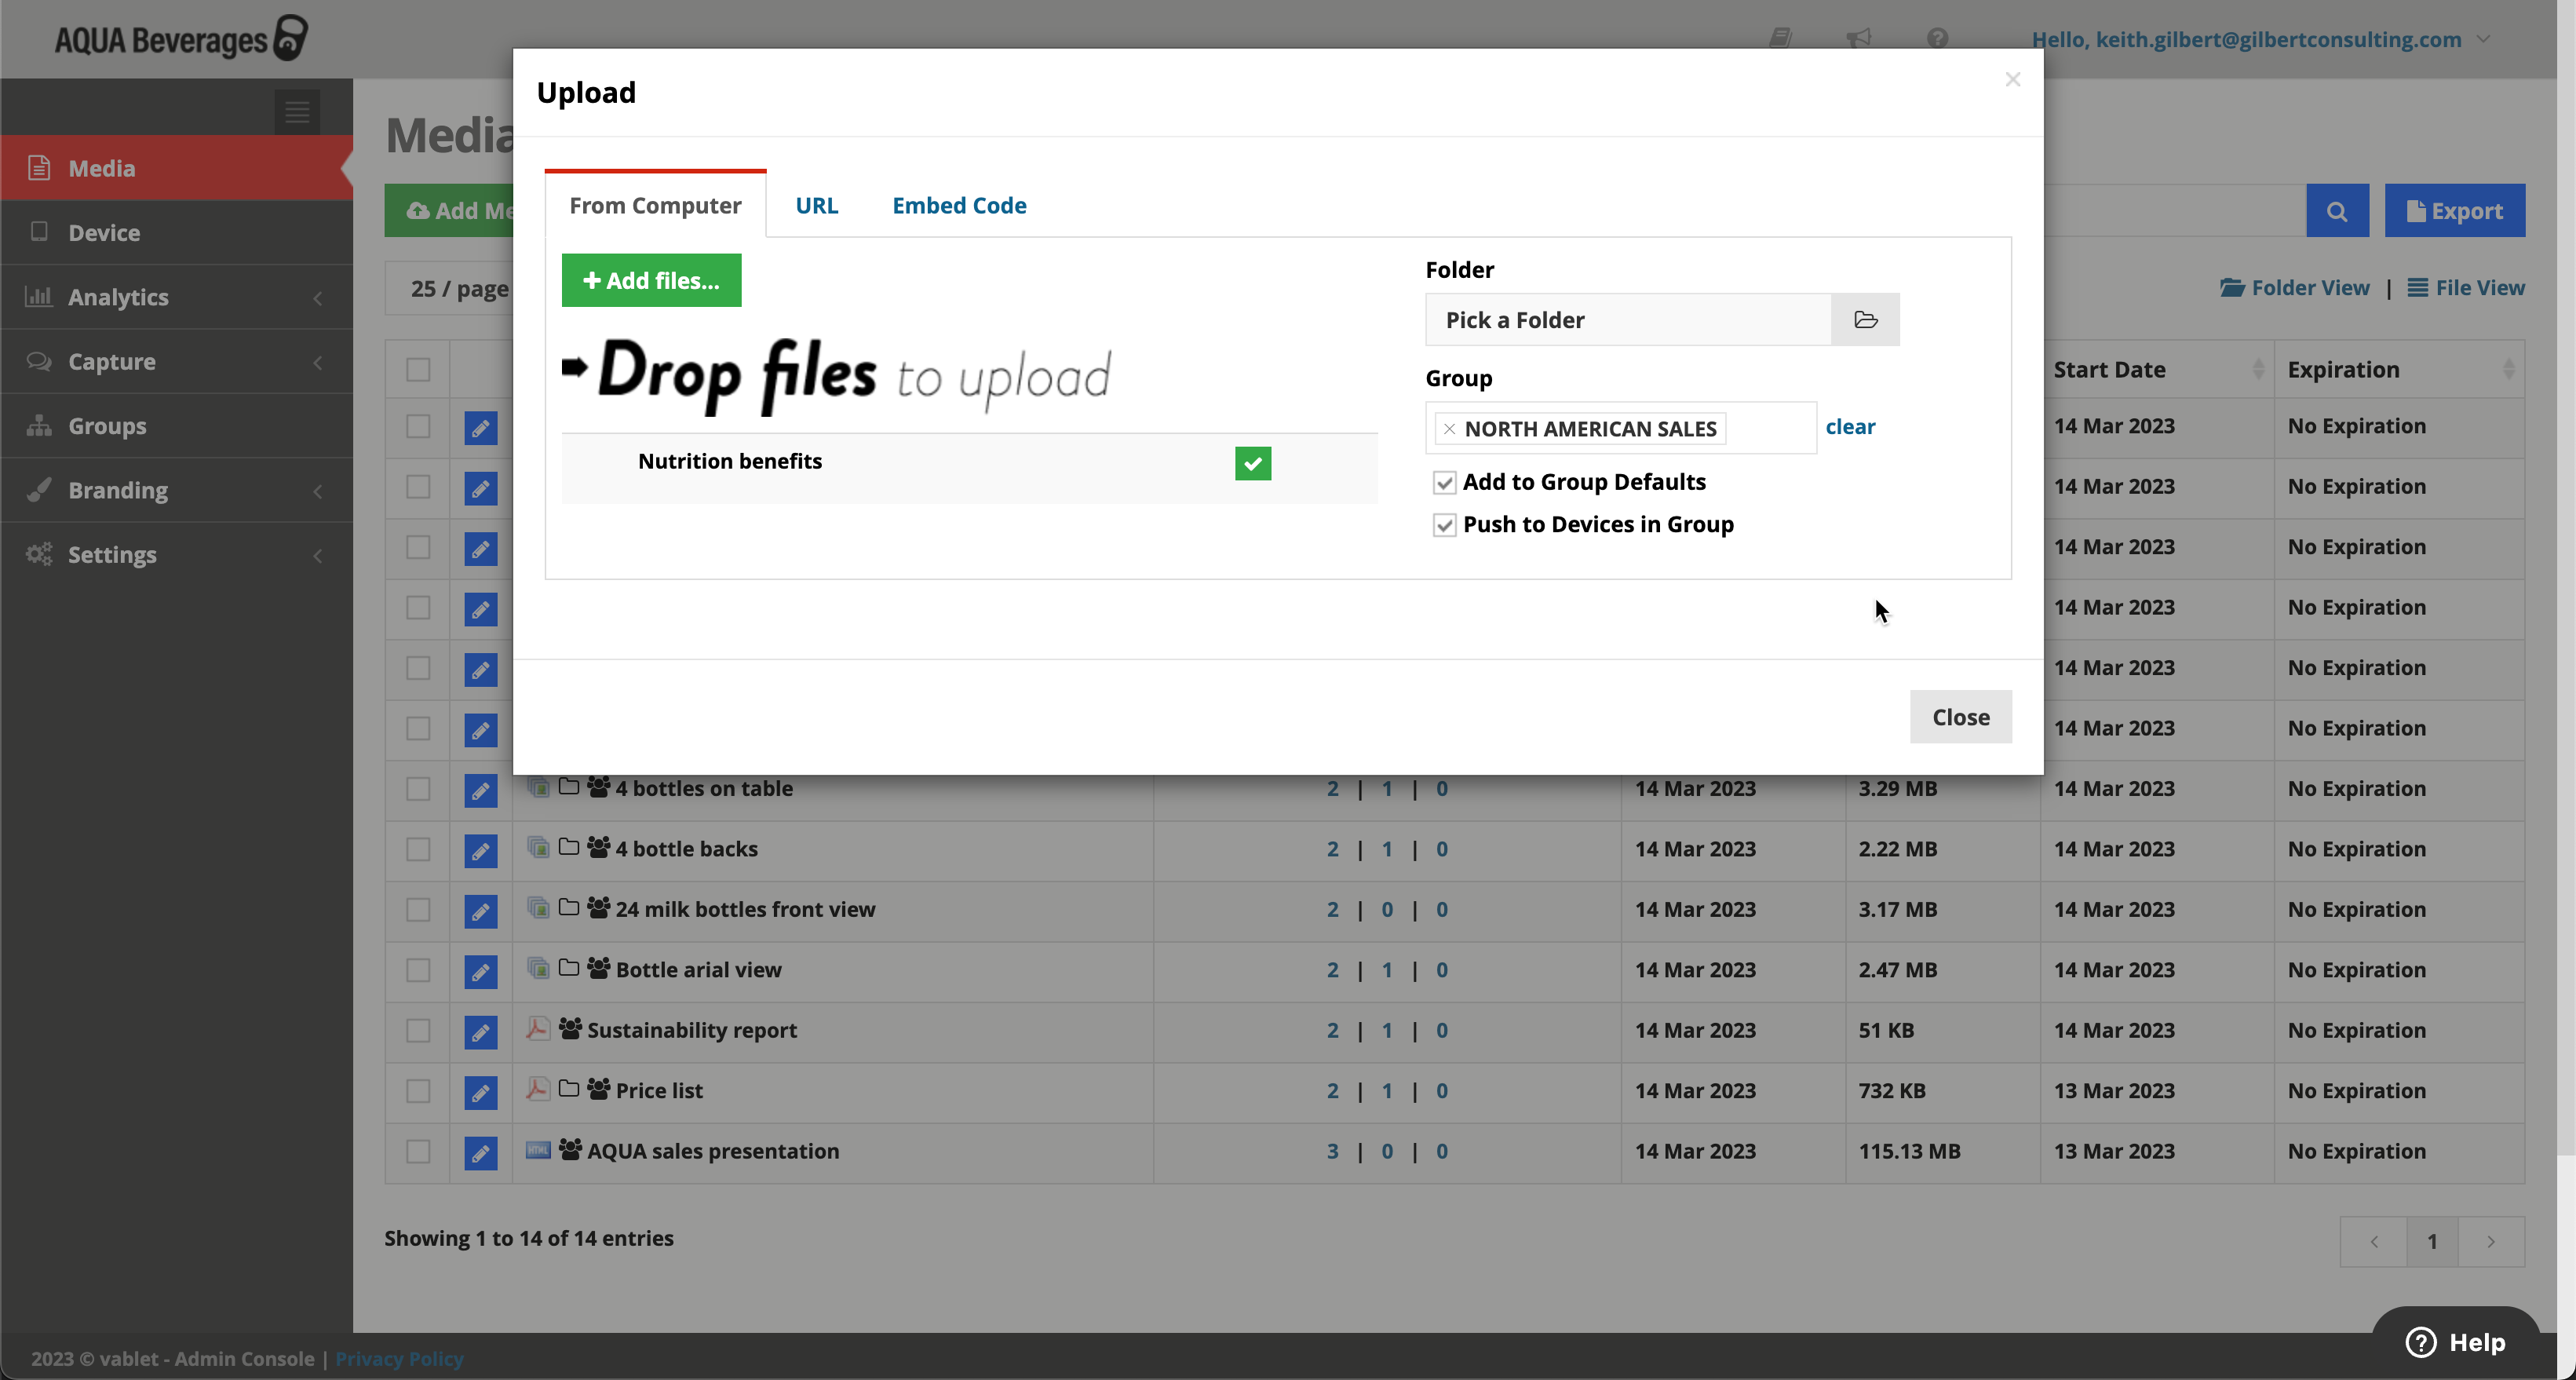Open the user account dropdown arrow
The height and width of the screenshot is (1380, 2576).
click(2484, 39)
